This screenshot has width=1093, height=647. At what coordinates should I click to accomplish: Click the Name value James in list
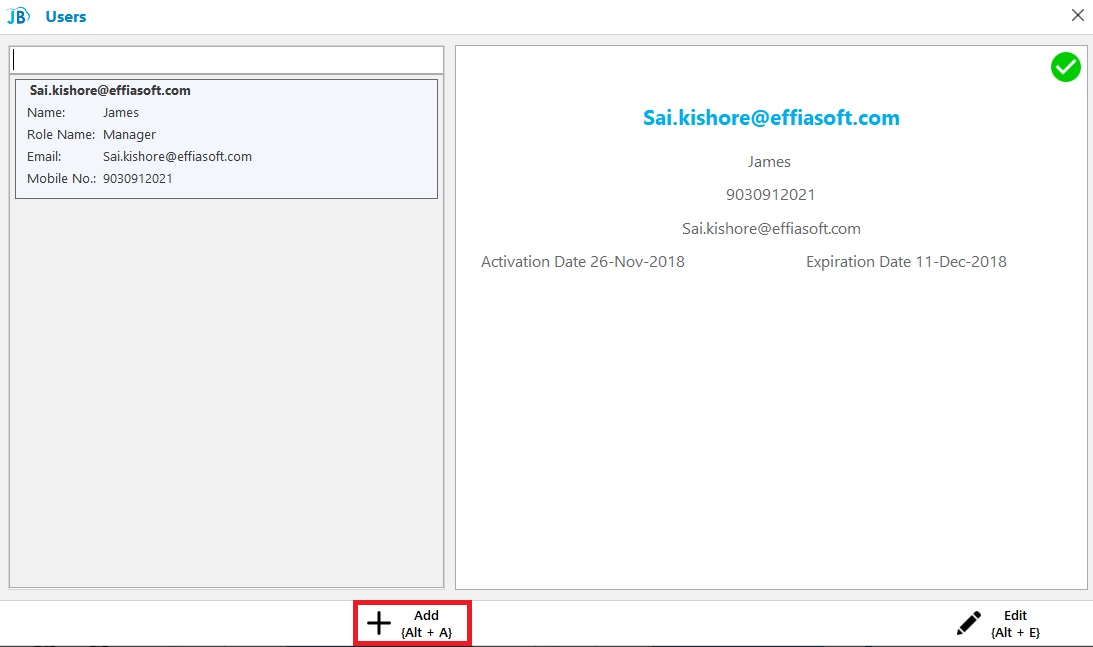click(x=121, y=113)
